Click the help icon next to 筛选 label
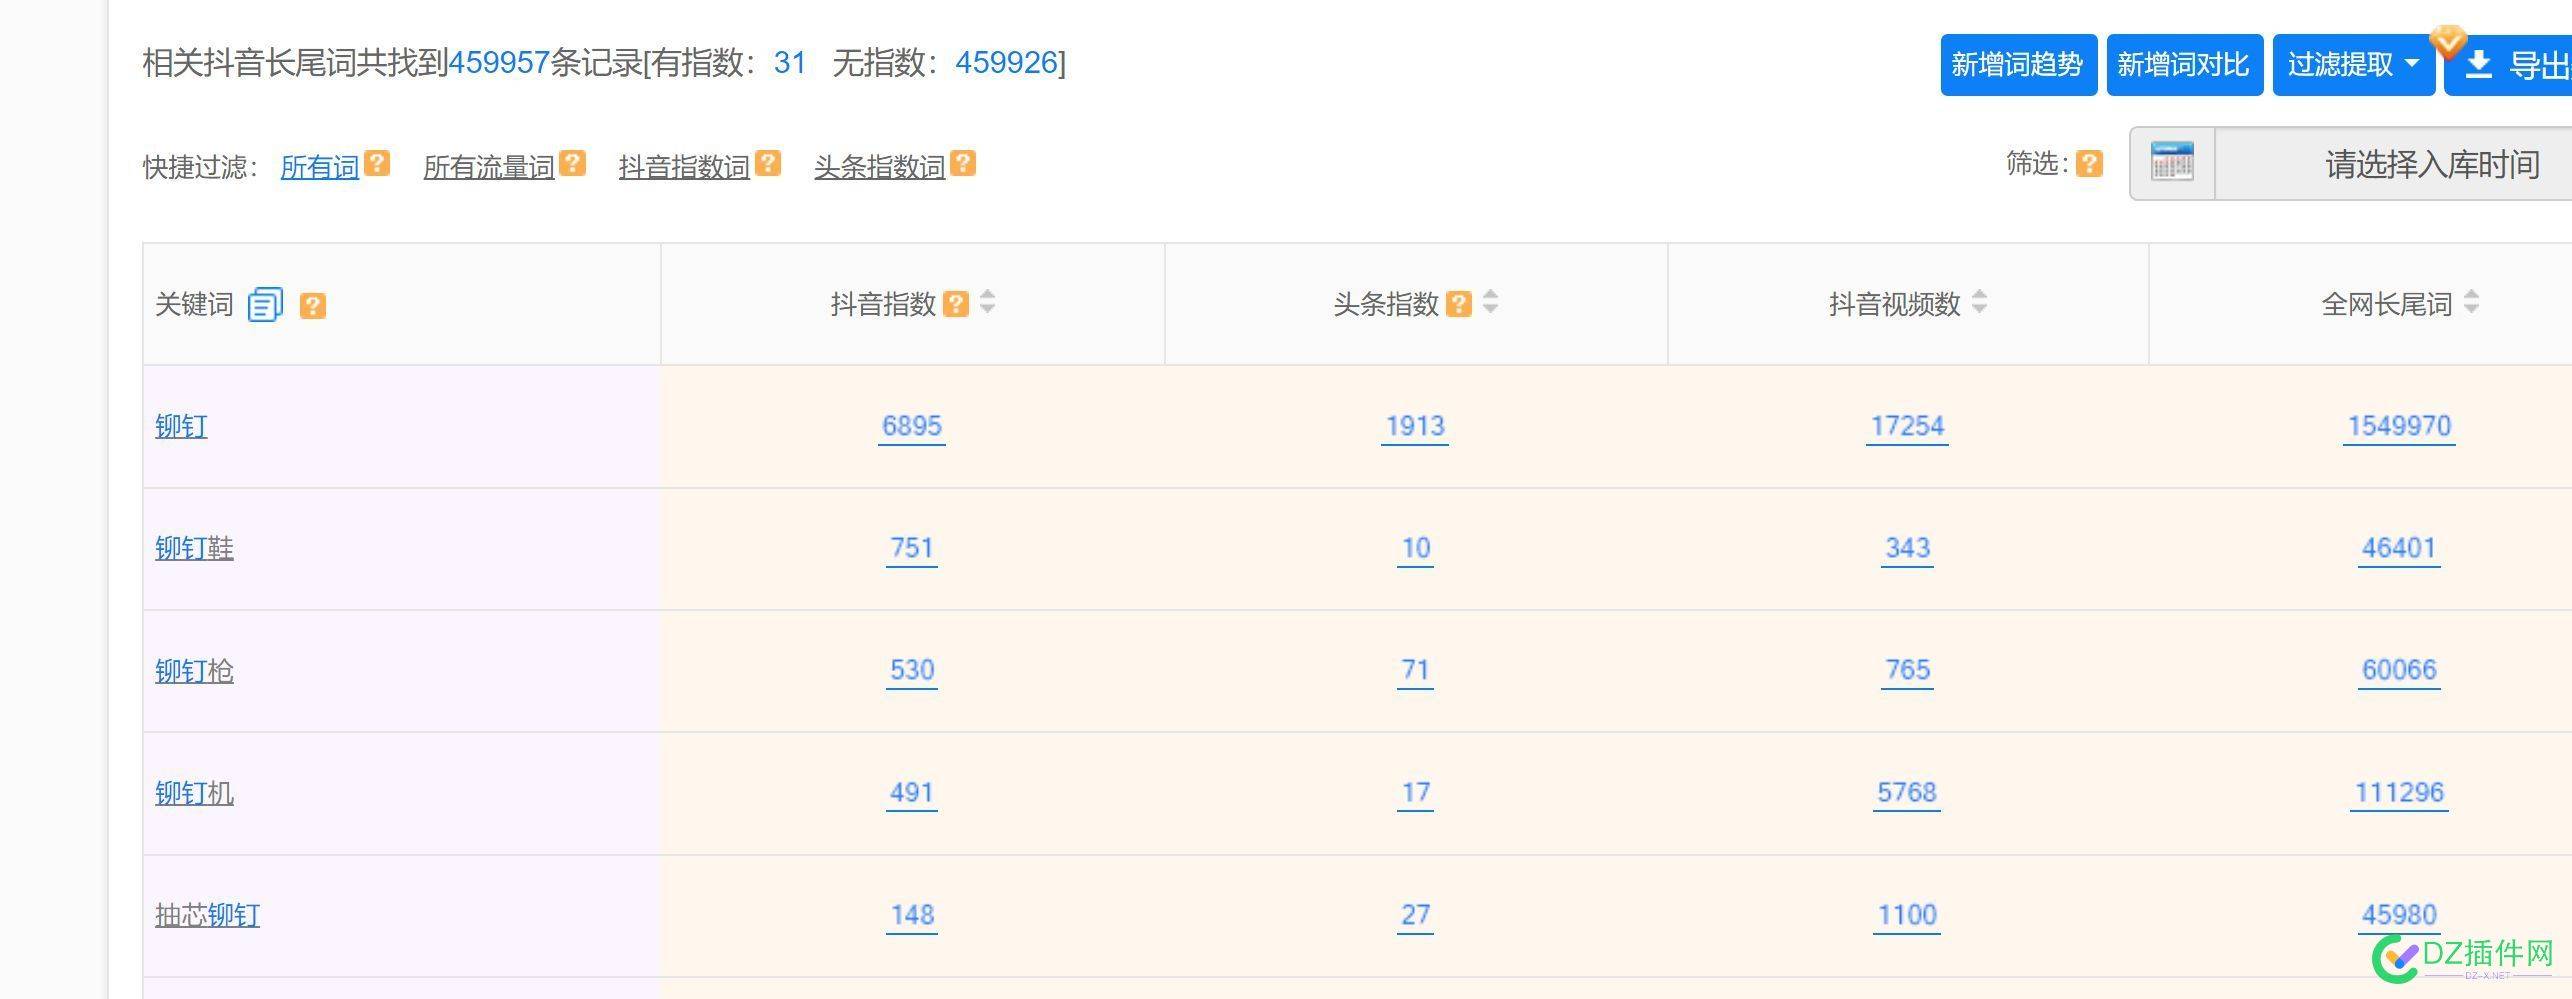The height and width of the screenshot is (999, 2572). (x=2089, y=165)
